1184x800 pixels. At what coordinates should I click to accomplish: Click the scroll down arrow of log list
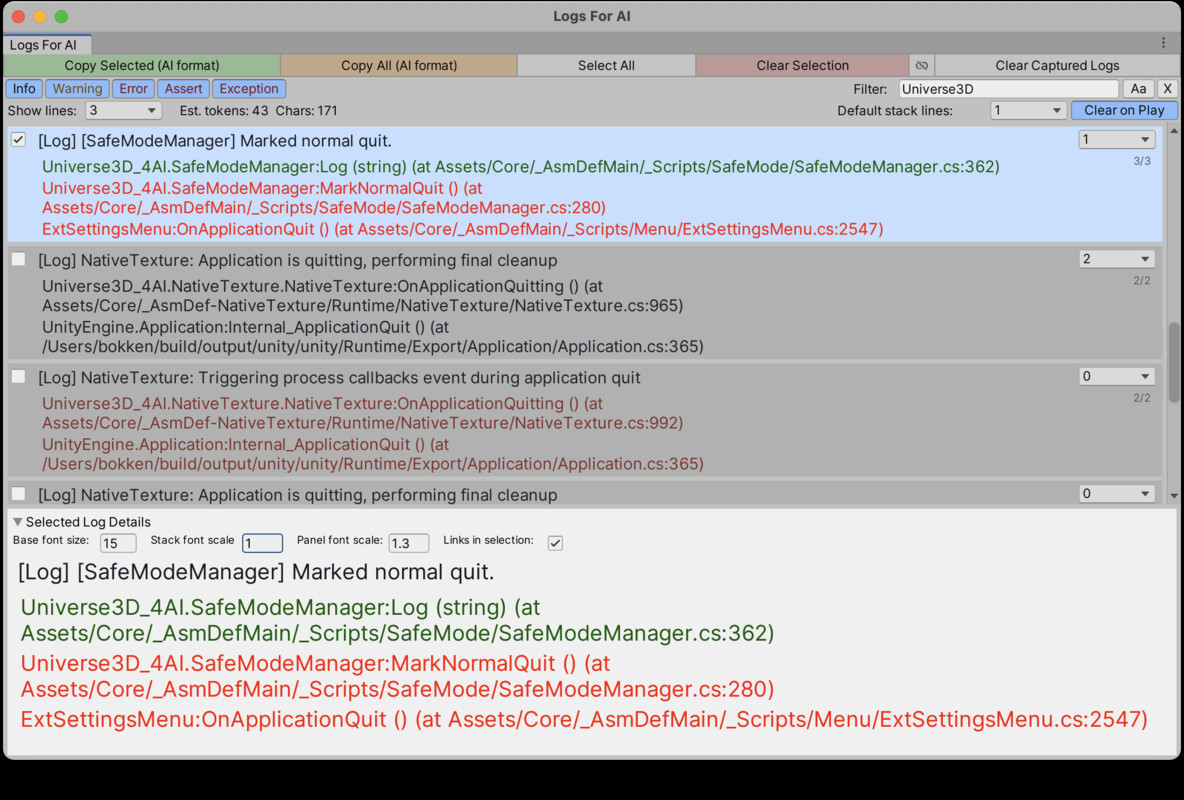pyautogui.click(x=1174, y=496)
